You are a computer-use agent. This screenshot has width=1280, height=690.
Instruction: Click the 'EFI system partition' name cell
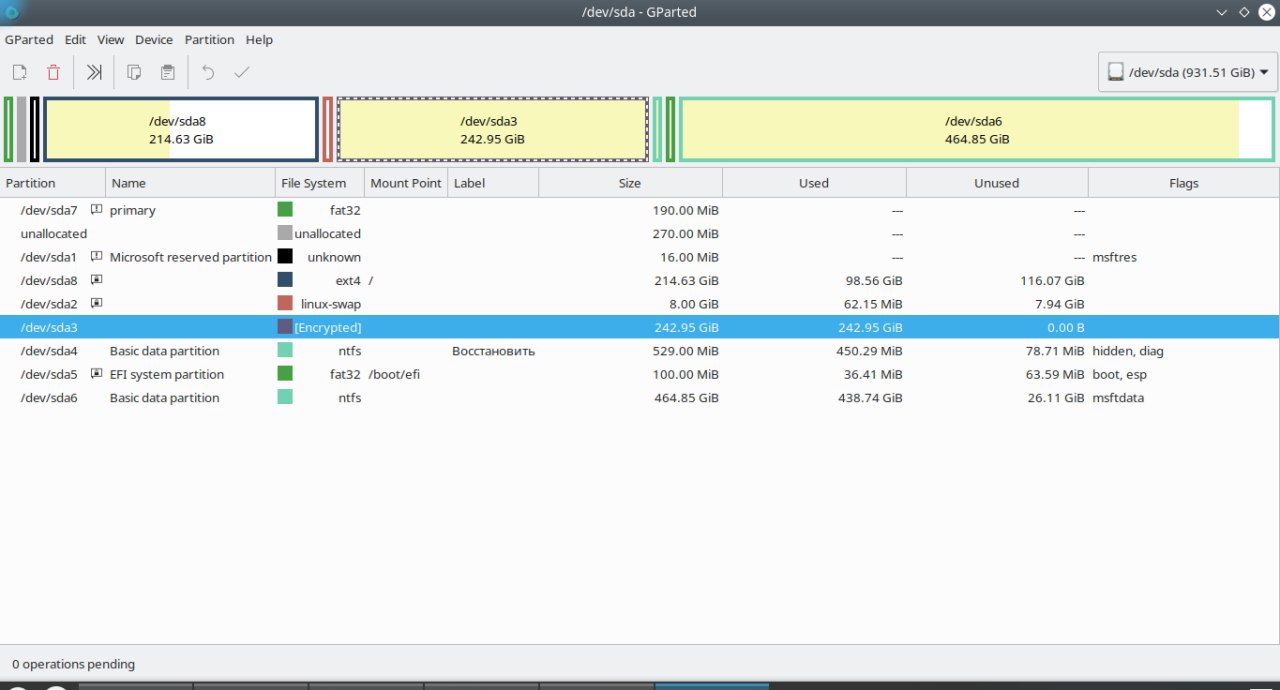coord(167,374)
